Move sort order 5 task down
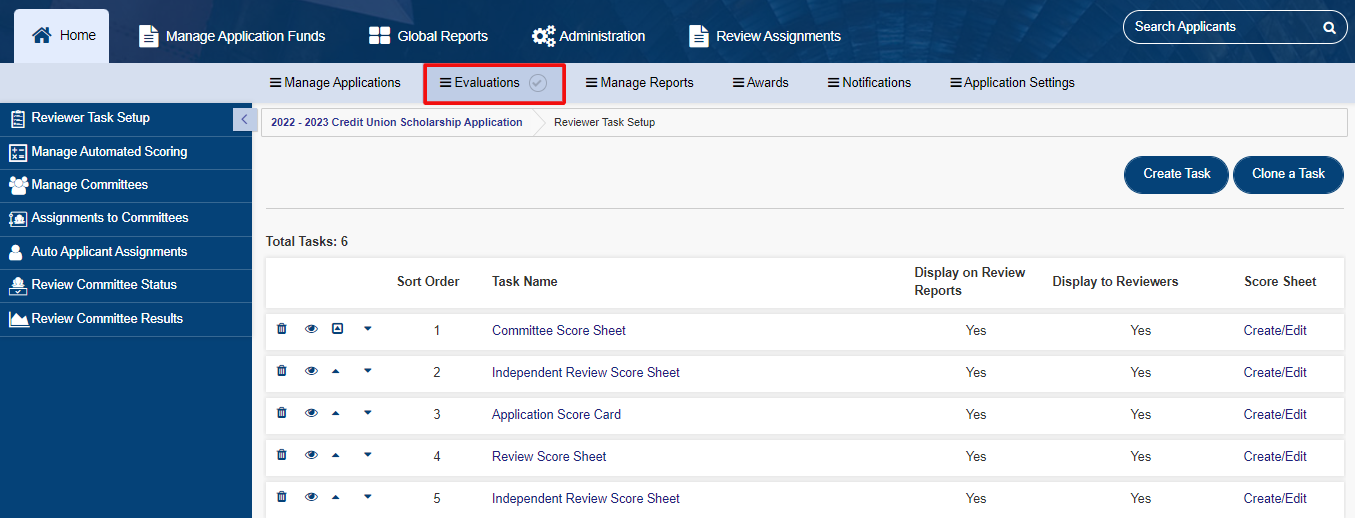The height and width of the screenshot is (518, 1355). pyautogui.click(x=367, y=497)
